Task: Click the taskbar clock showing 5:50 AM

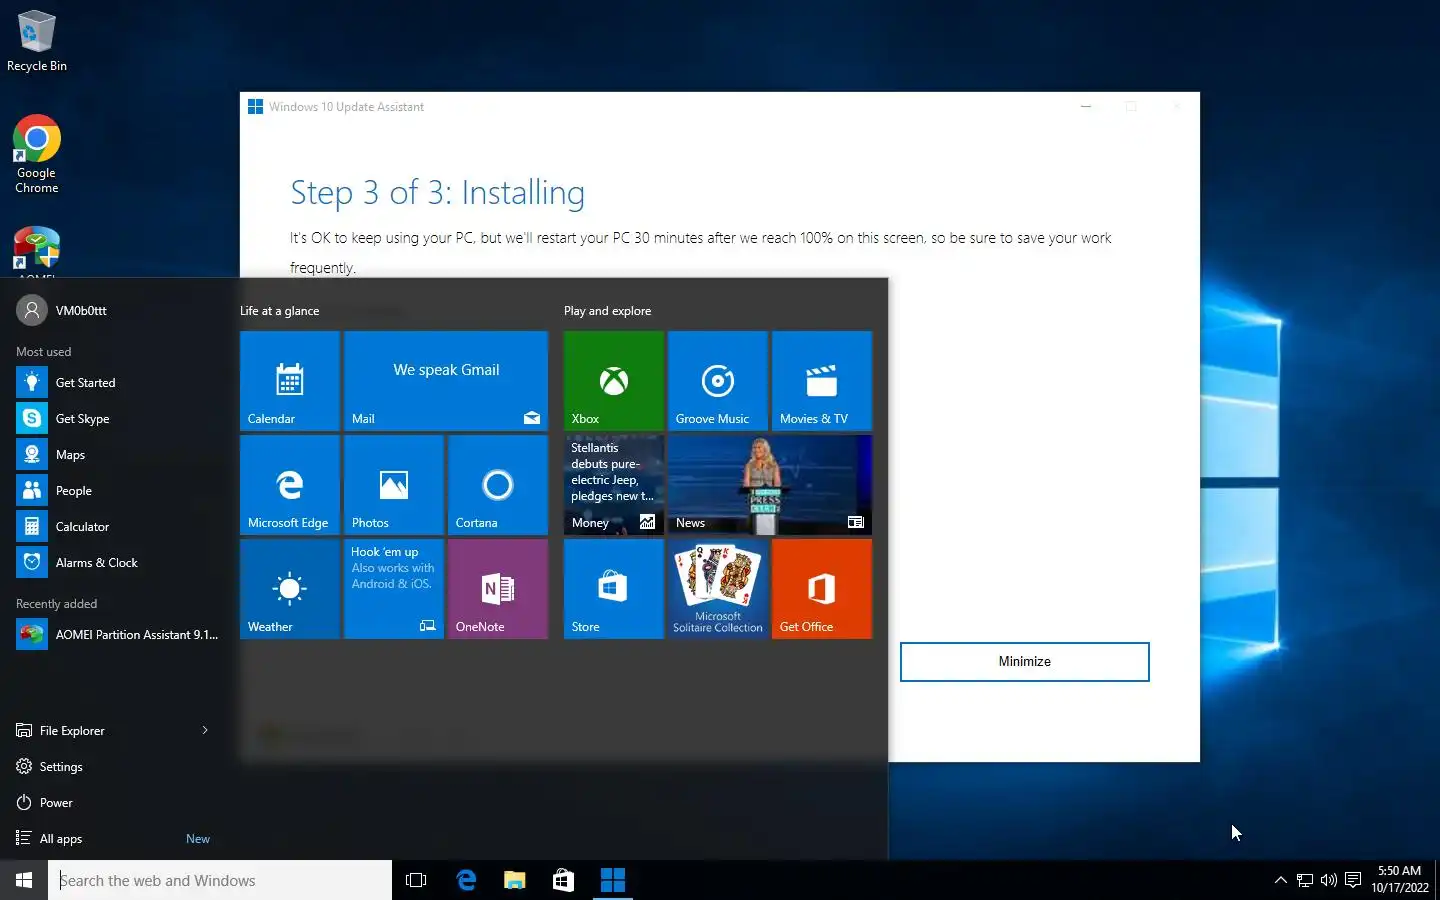Action: (1399, 880)
